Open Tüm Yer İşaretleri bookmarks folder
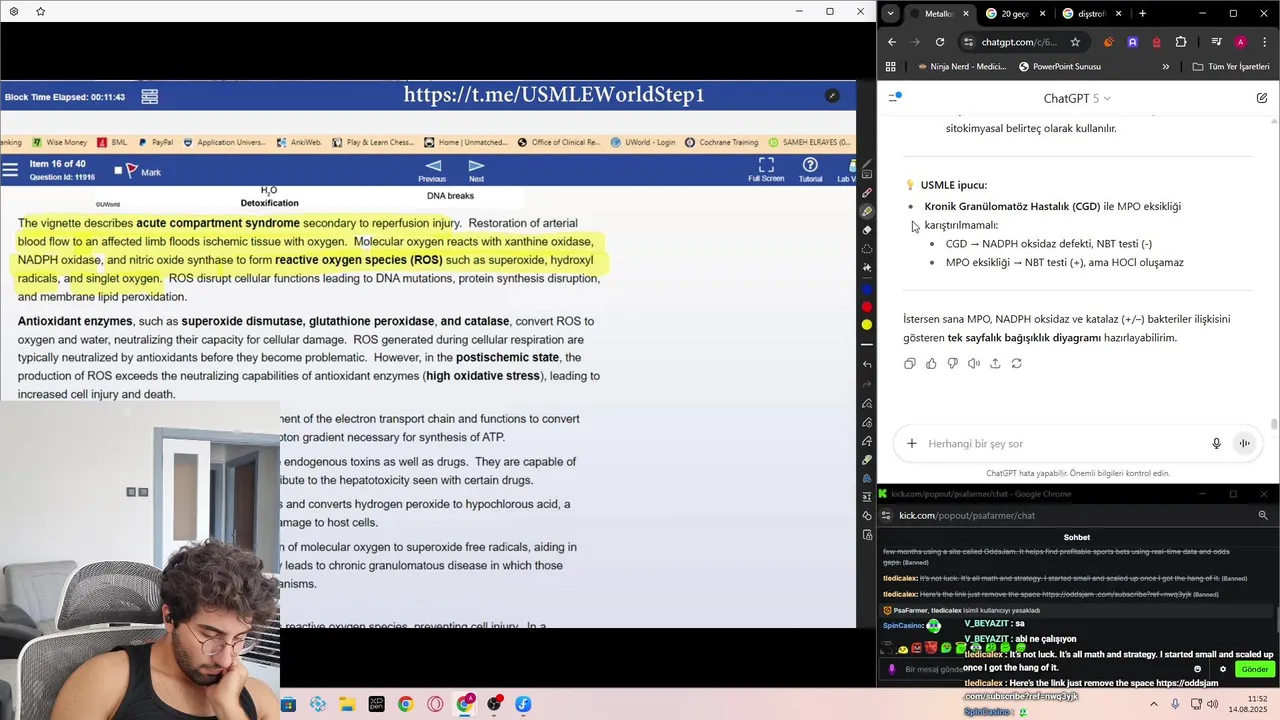Viewport: 1280px width, 720px height. click(1231, 67)
